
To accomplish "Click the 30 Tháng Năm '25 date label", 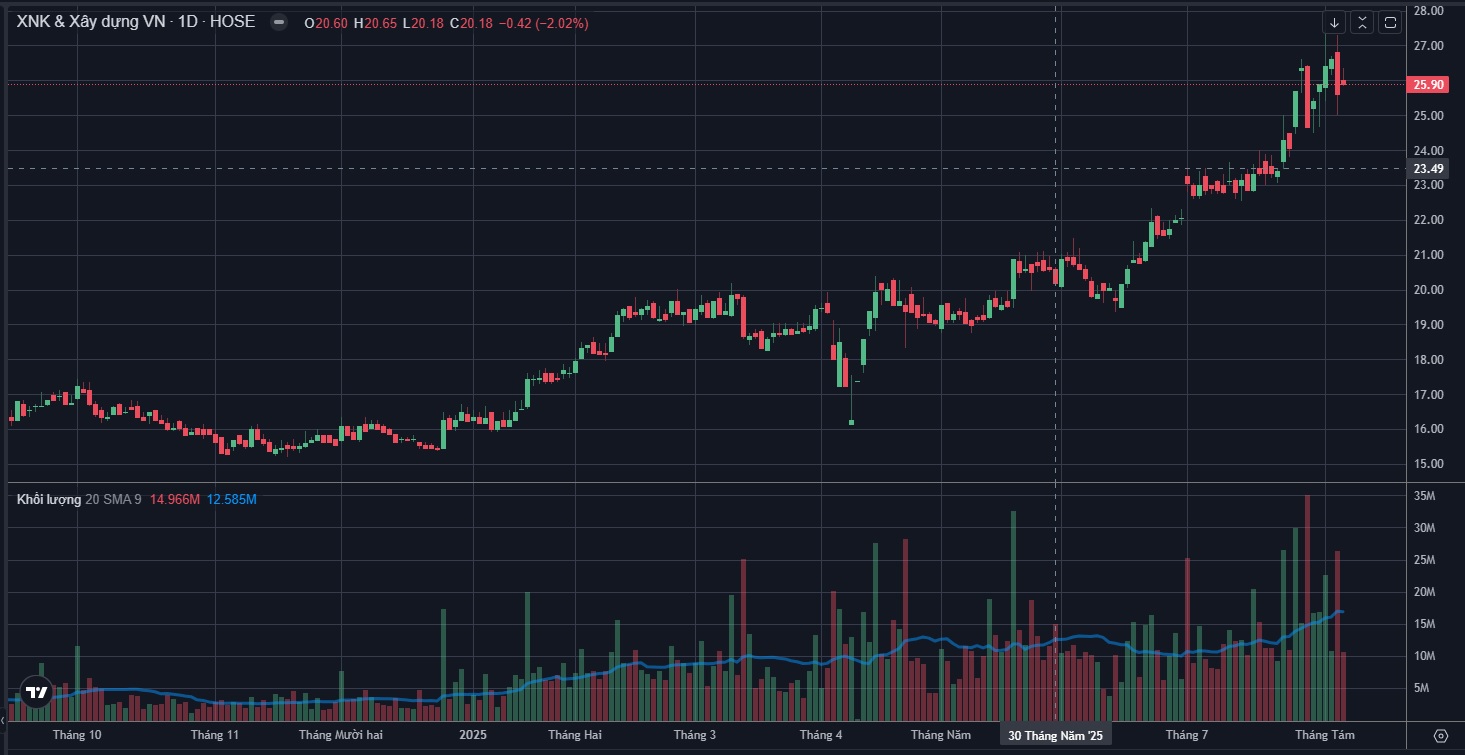I will click(x=1056, y=736).
